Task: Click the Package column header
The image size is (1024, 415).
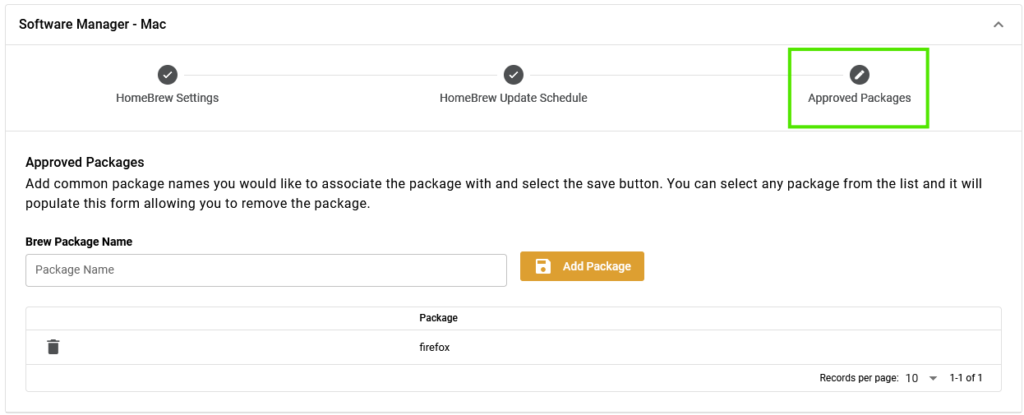Action: coord(438,318)
